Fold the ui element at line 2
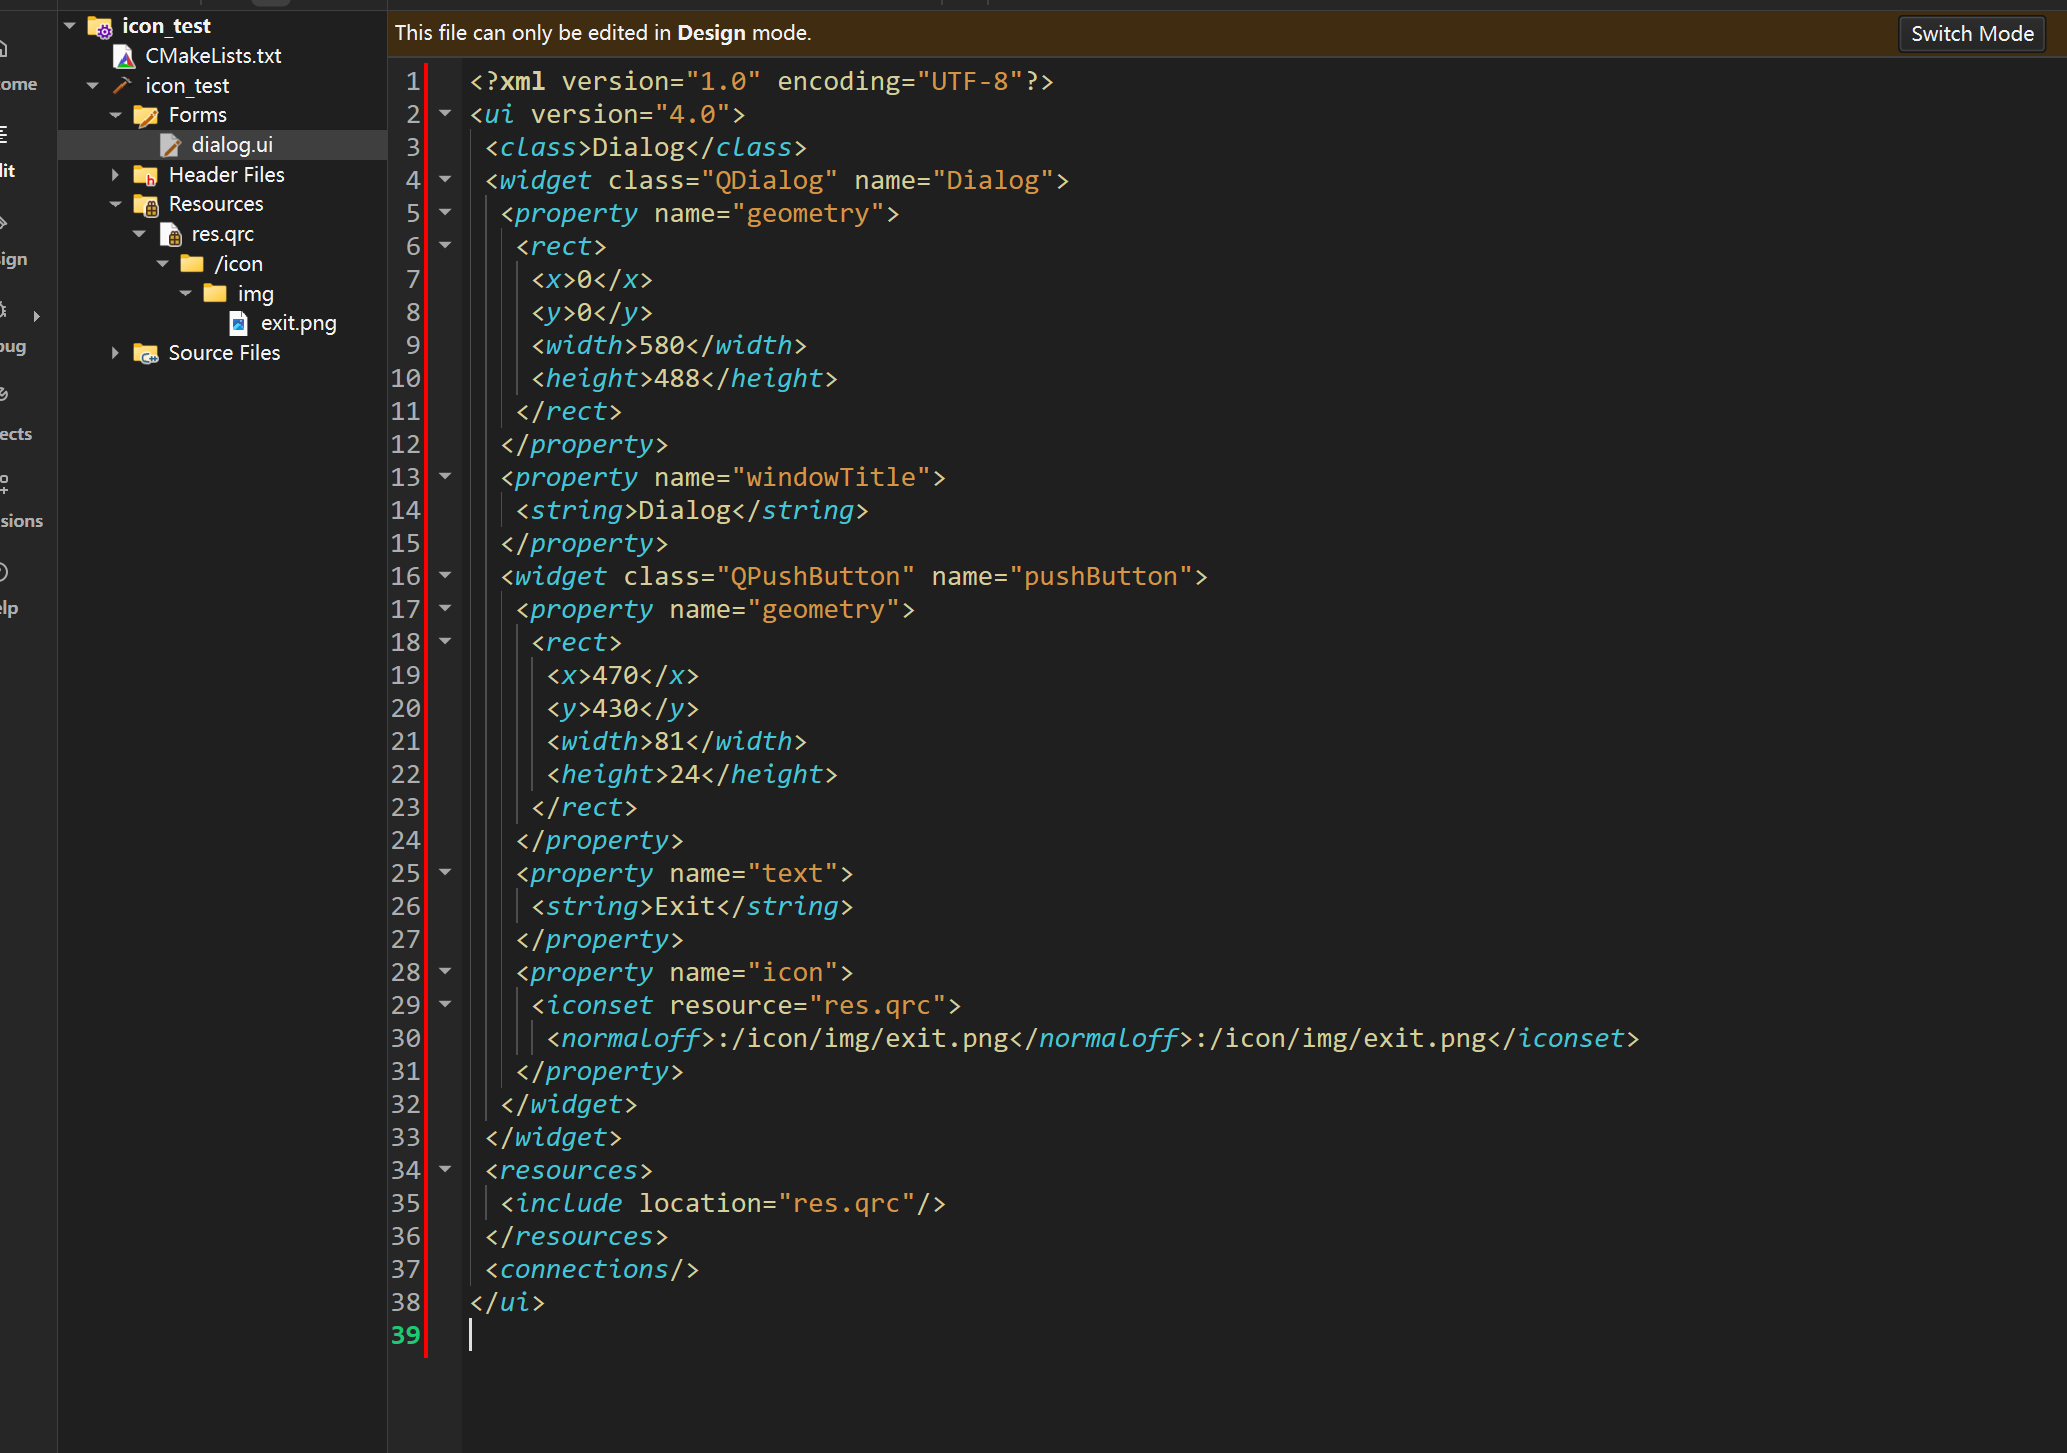The image size is (2067, 1453). (446, 114)
